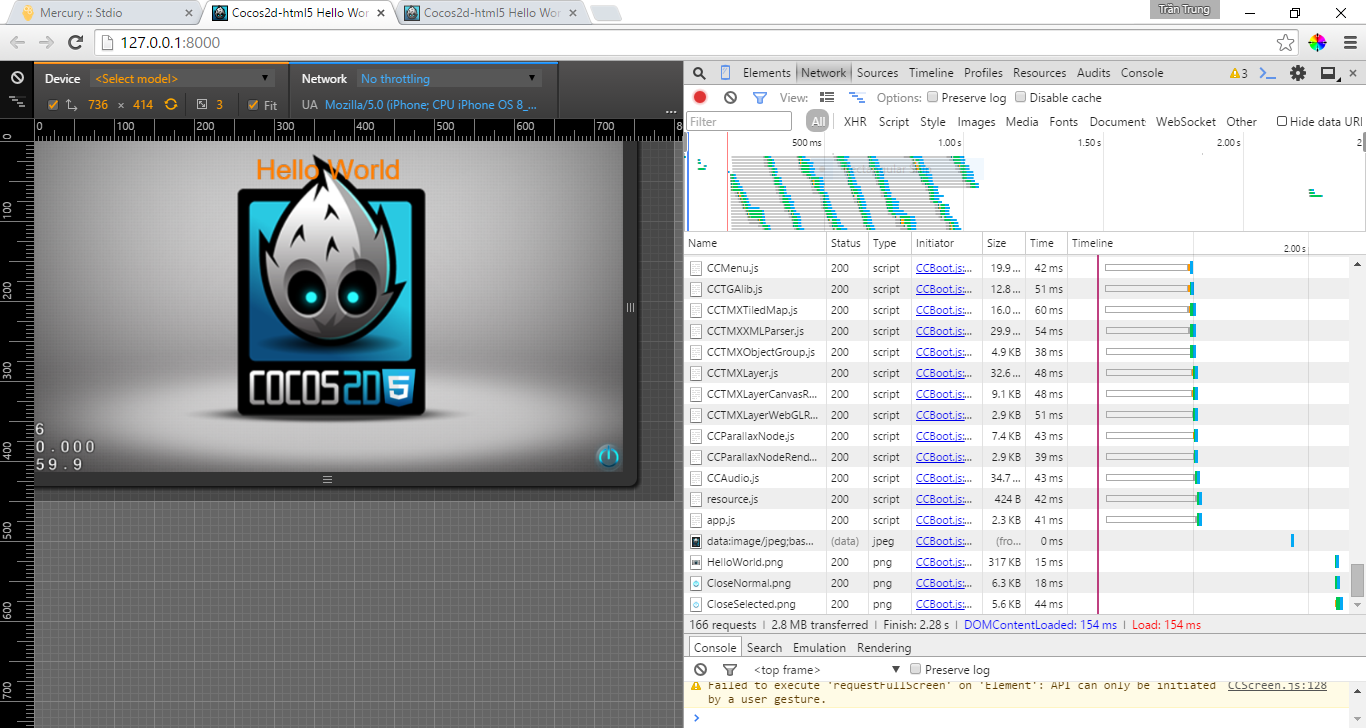Open the Rendering drawer tab
The image size is (1366, 728).
[884, 648]
